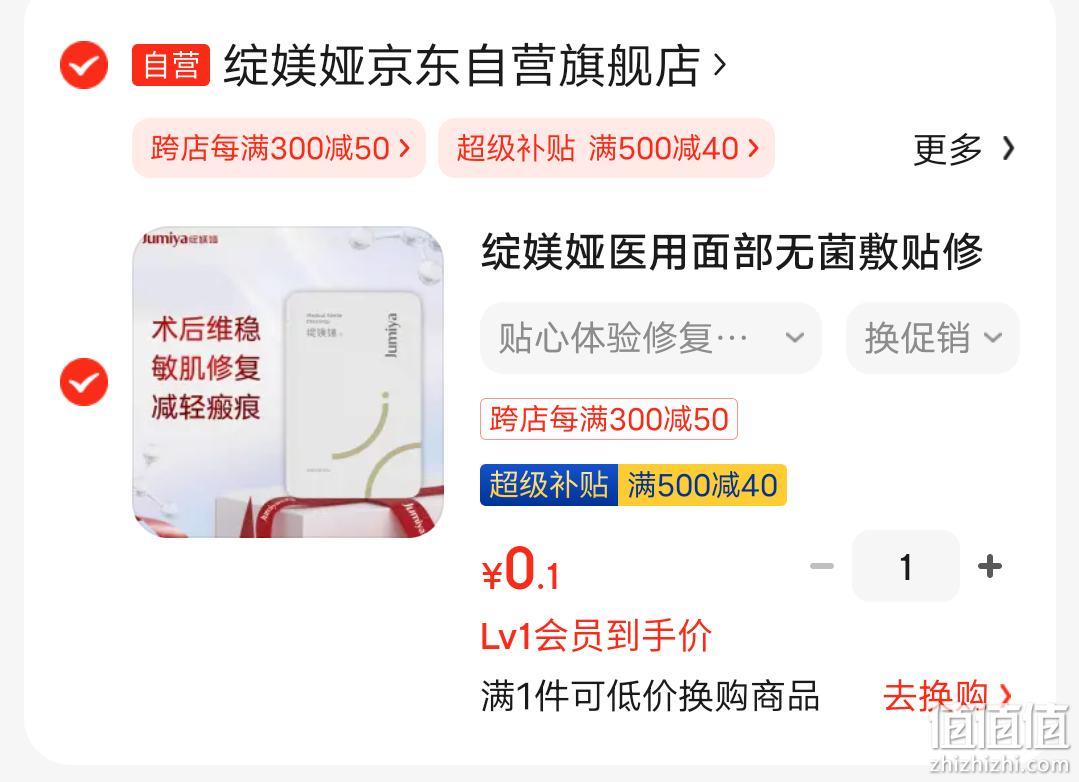Click the outlined 跨店每满300减50 tag
This screenshot has width=1079, height=782.
[x=609, y=419]
